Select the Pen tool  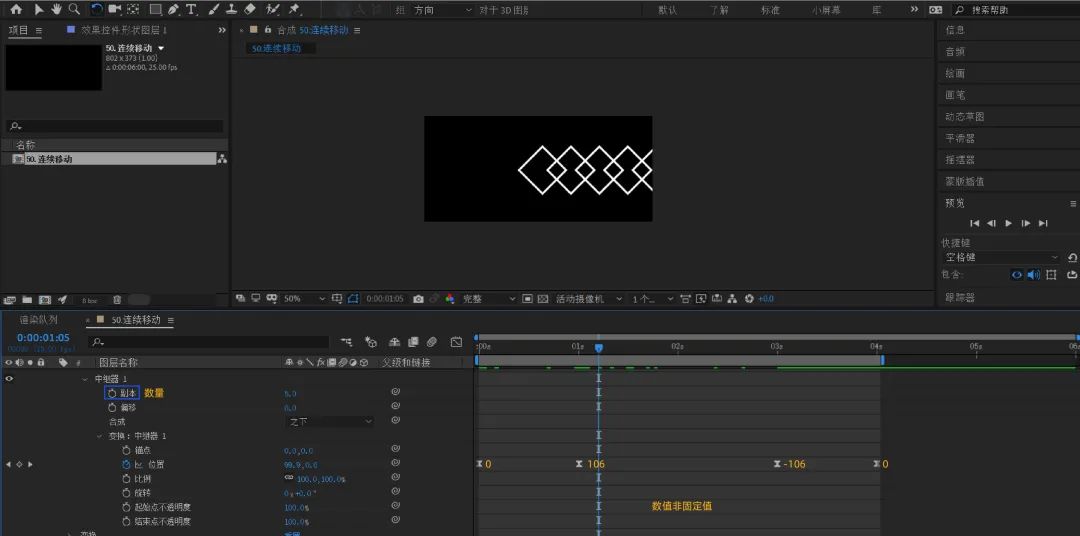coord(173,10)
